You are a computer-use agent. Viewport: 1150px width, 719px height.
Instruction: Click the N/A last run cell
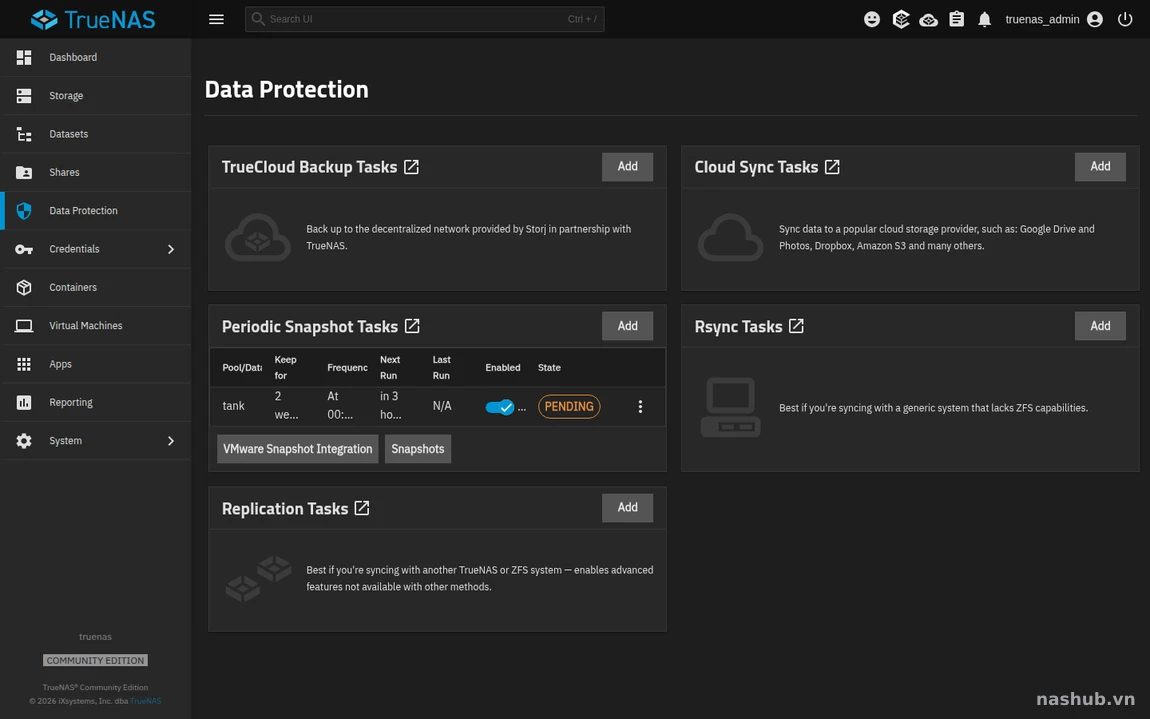tap(442, 406)
